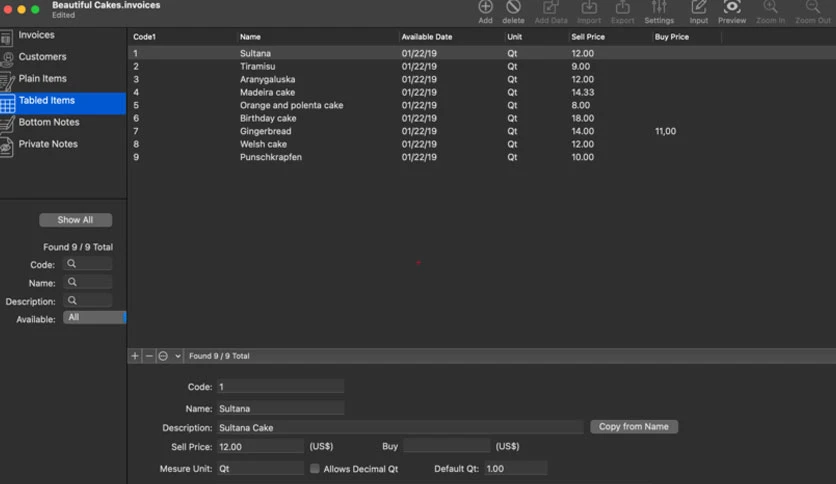Click the Show All button

(76, 220)
